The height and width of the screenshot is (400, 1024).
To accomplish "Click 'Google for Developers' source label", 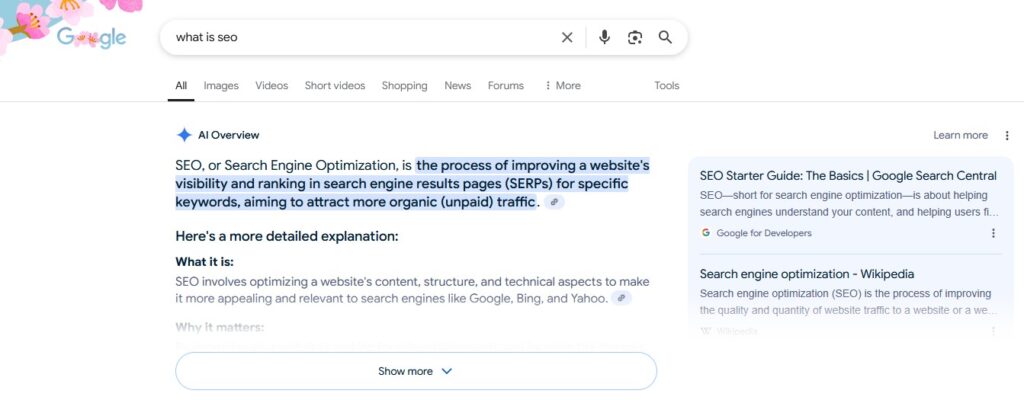I will (763, 233).
